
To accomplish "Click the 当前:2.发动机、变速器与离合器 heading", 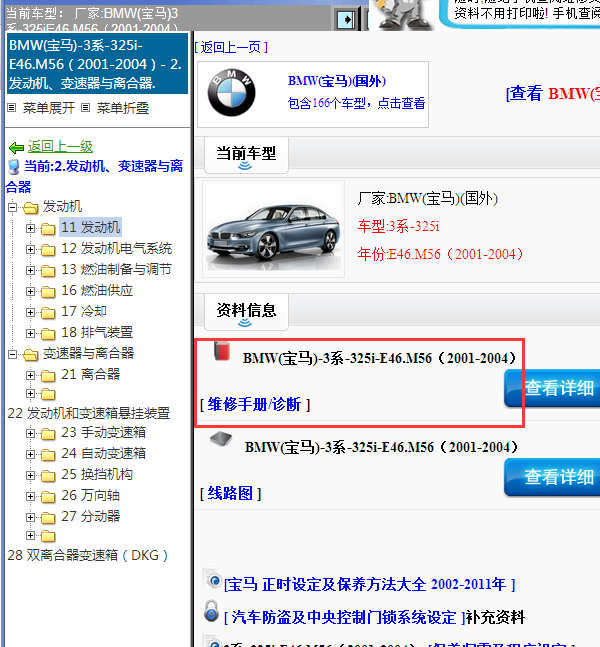I will coord(94,176).
